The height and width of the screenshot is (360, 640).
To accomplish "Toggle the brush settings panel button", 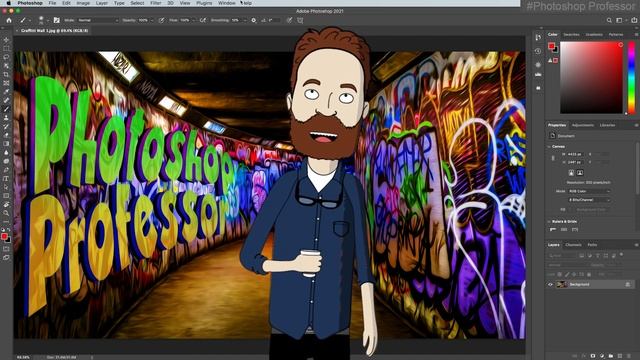I will click(x=56, y=20).
